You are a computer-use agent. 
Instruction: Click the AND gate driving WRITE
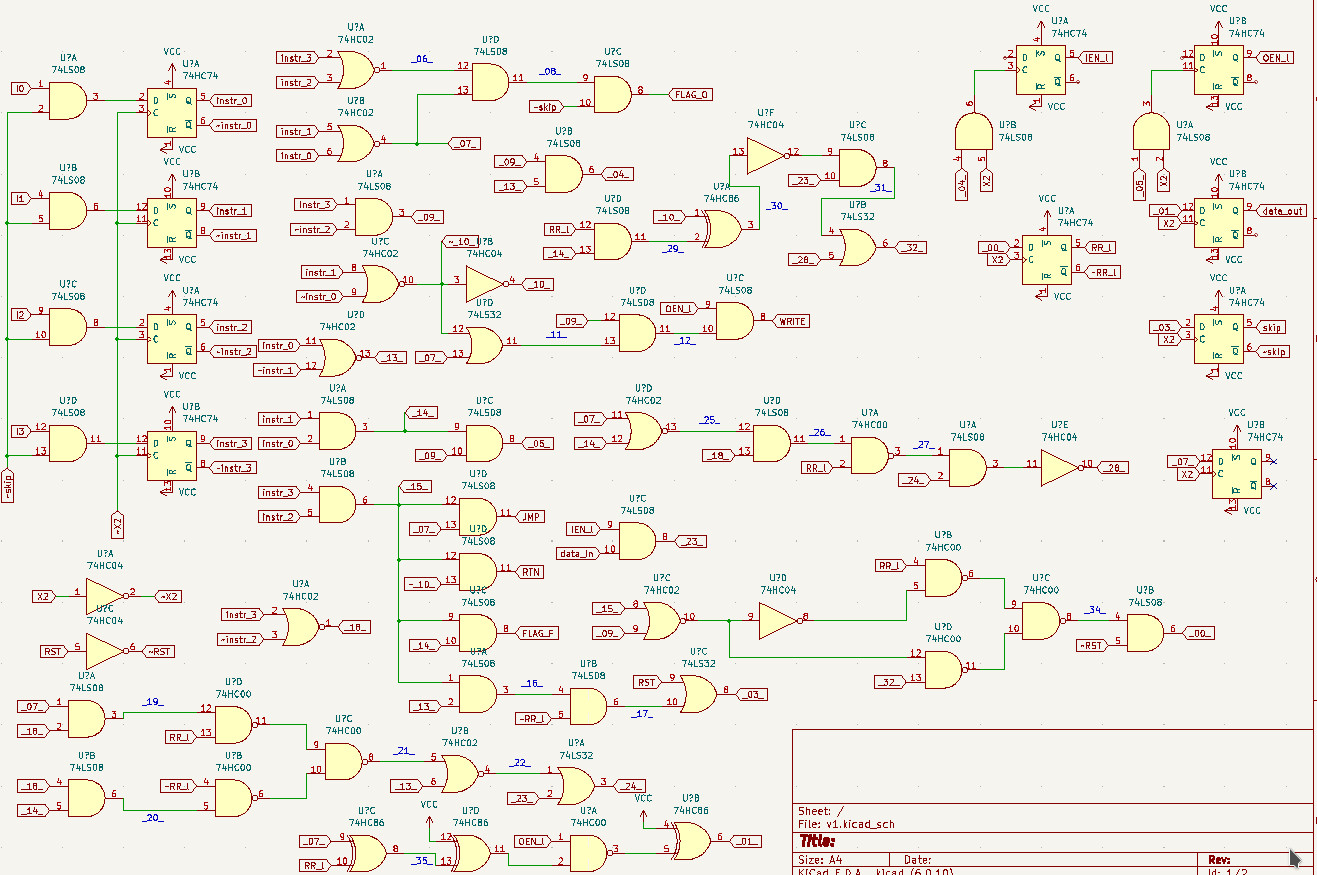click(x=735, y=320)
